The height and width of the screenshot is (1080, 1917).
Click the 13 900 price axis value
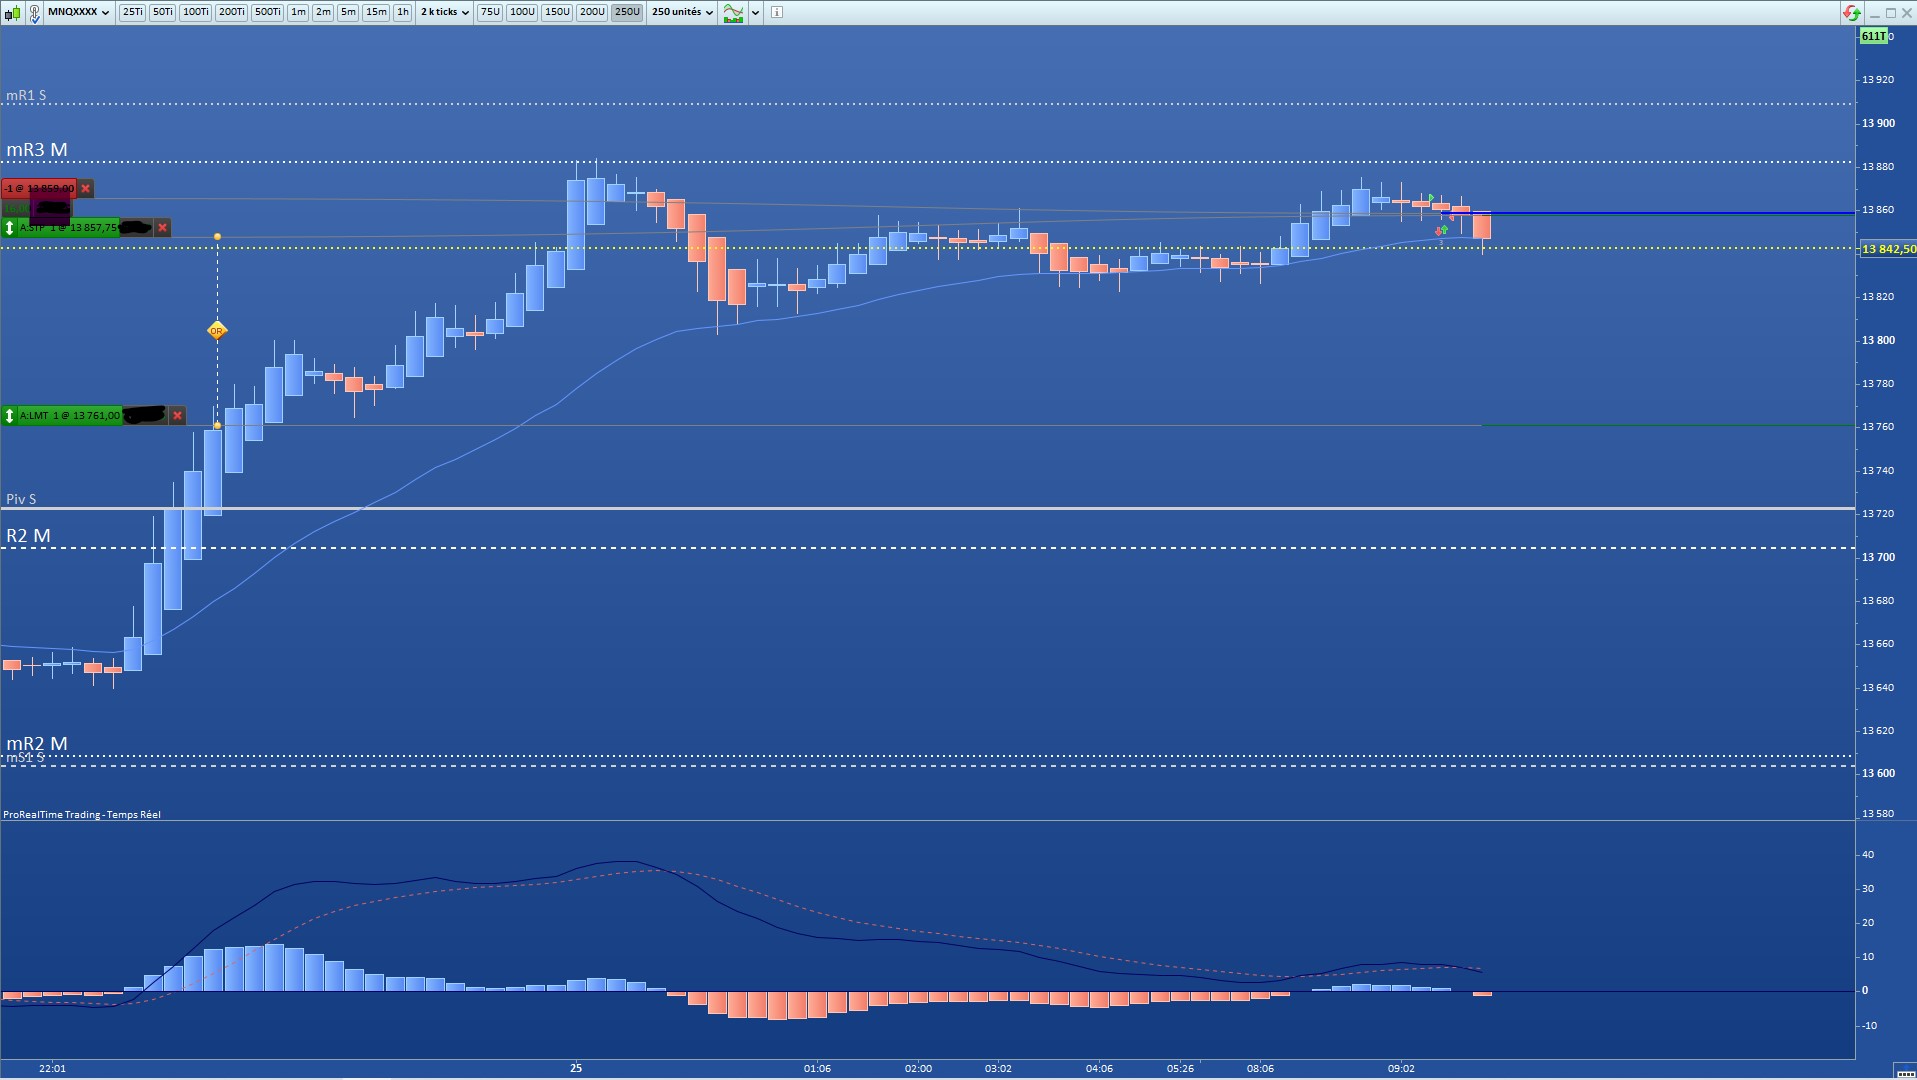pos(1877,123)
